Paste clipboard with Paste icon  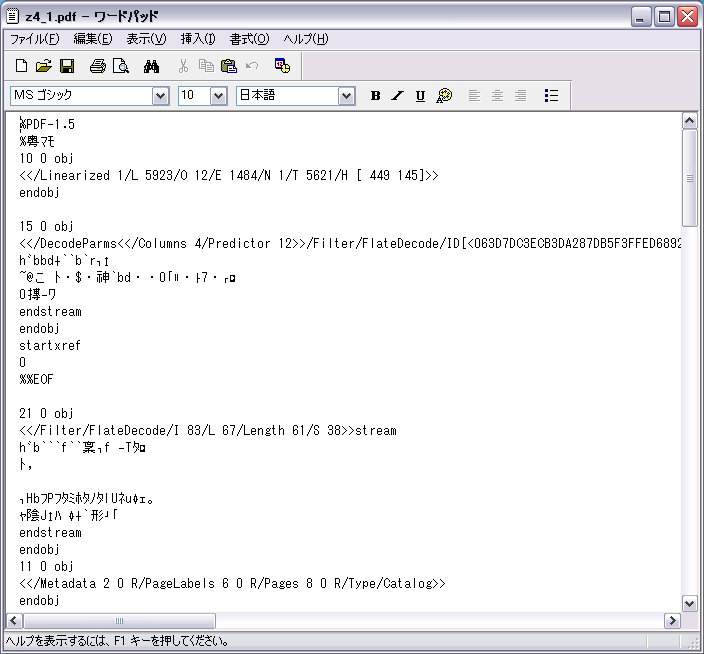point(229,66)
